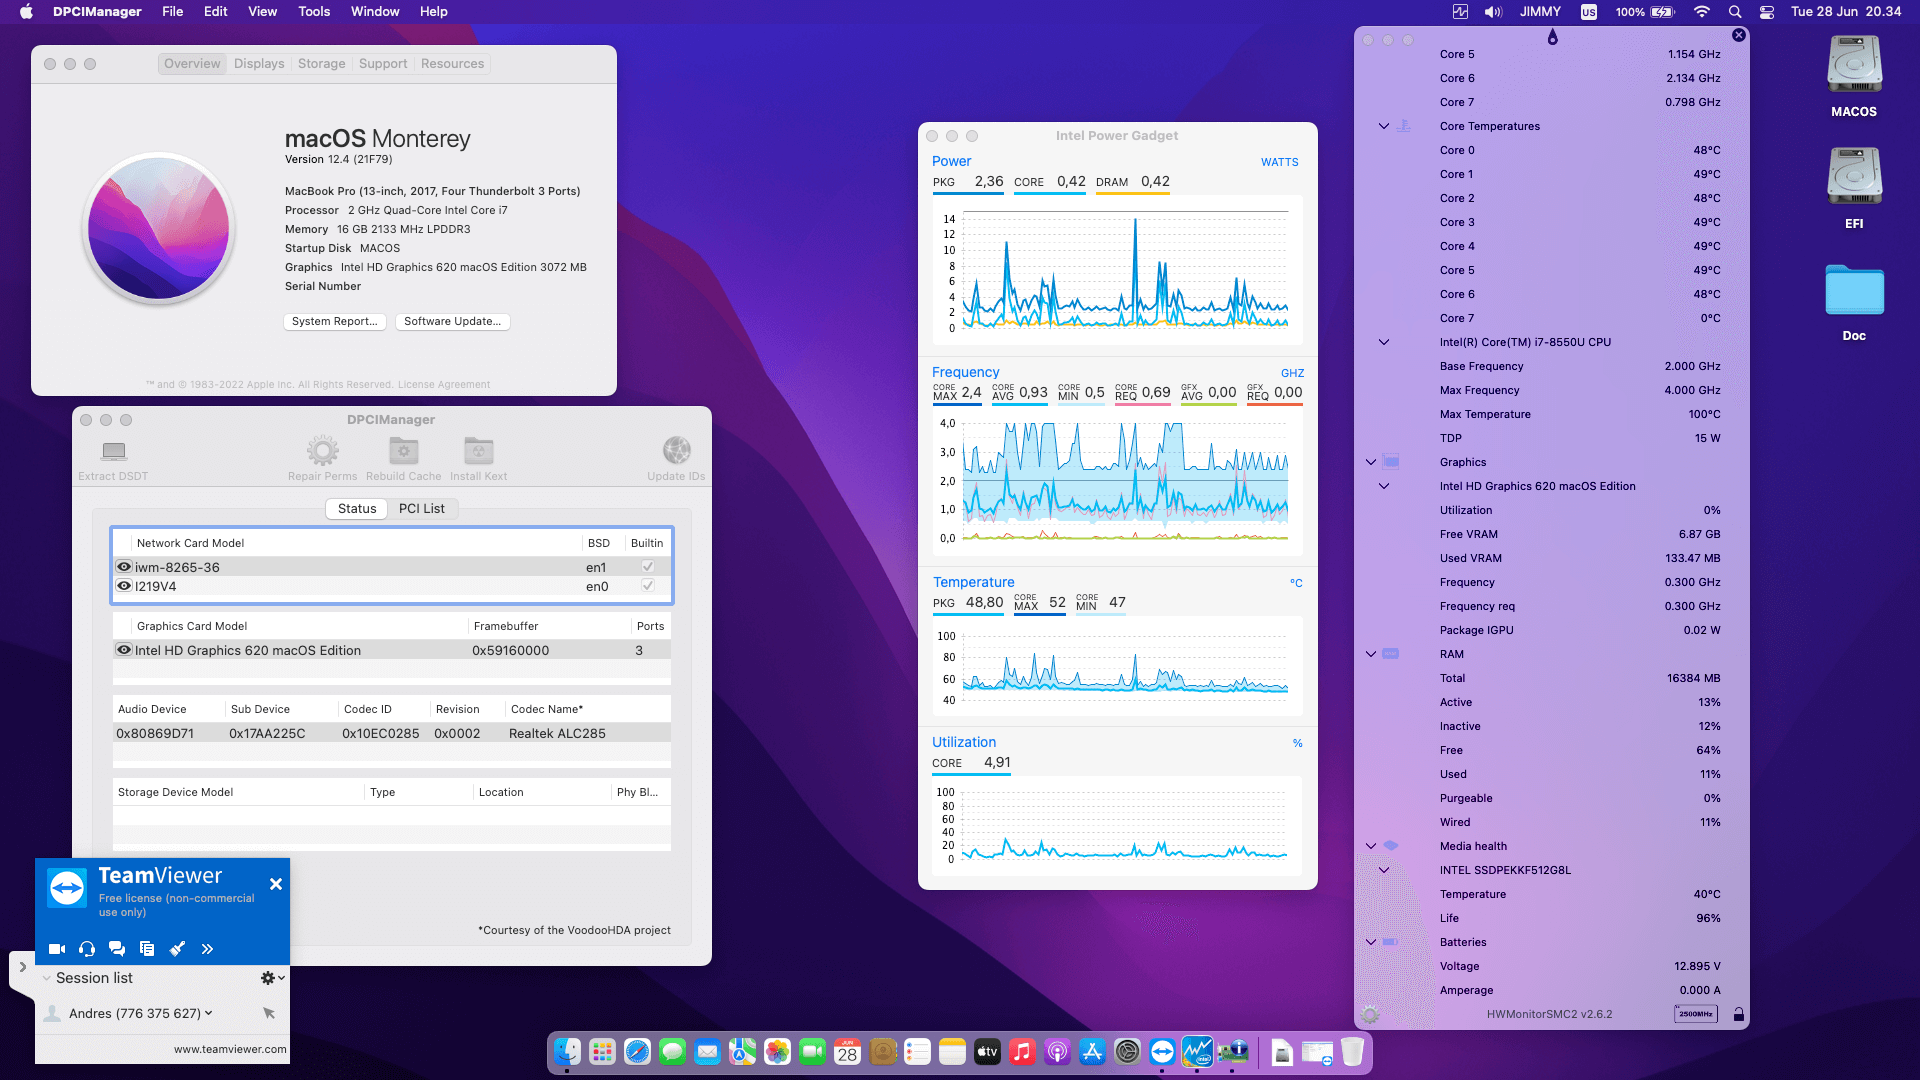Click HWMonitor lock icon
The width and height of the screenshot is (1920, 1080).
[1738, 1014]
